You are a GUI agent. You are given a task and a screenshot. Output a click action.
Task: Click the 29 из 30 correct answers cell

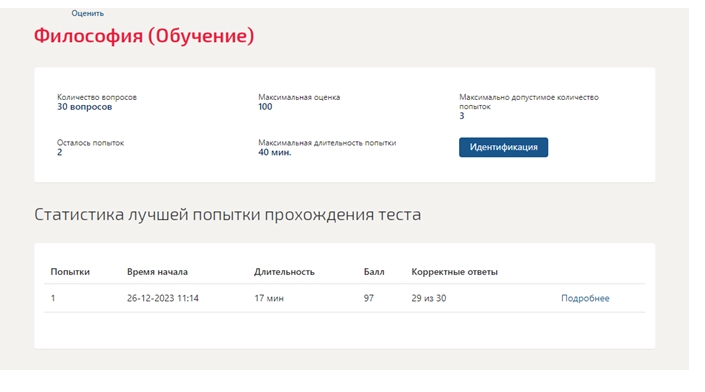pos(428,298)
